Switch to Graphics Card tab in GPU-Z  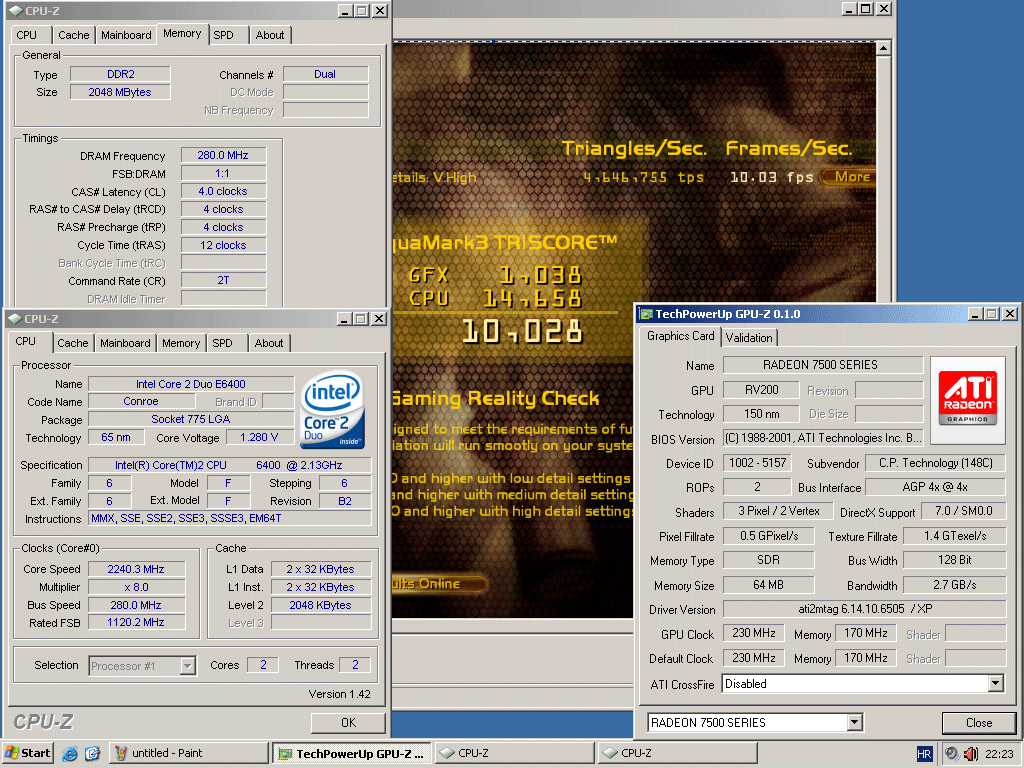680,336
